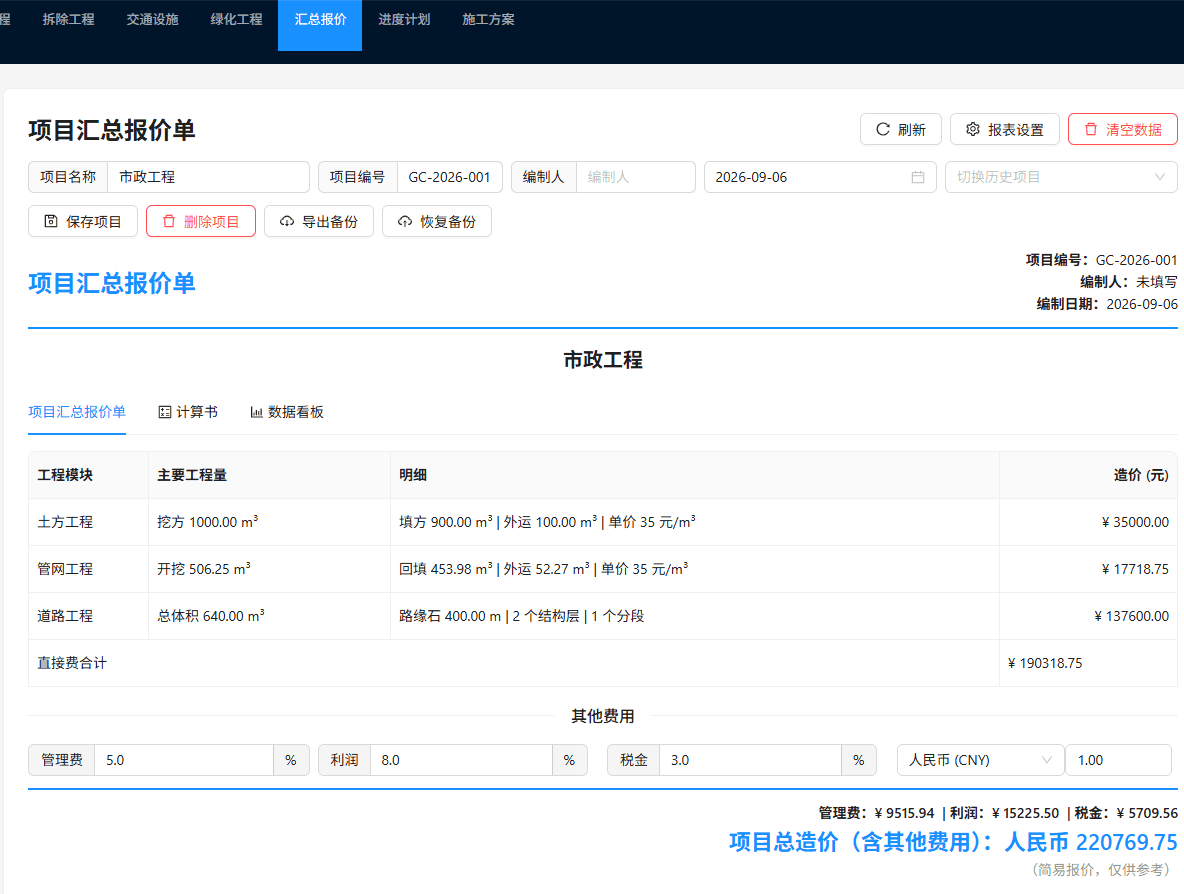The width and height of the screenshot is (1184, 894).
Task: Click the cloud download icon in 导出备份
Action: (x=287, y=221)
